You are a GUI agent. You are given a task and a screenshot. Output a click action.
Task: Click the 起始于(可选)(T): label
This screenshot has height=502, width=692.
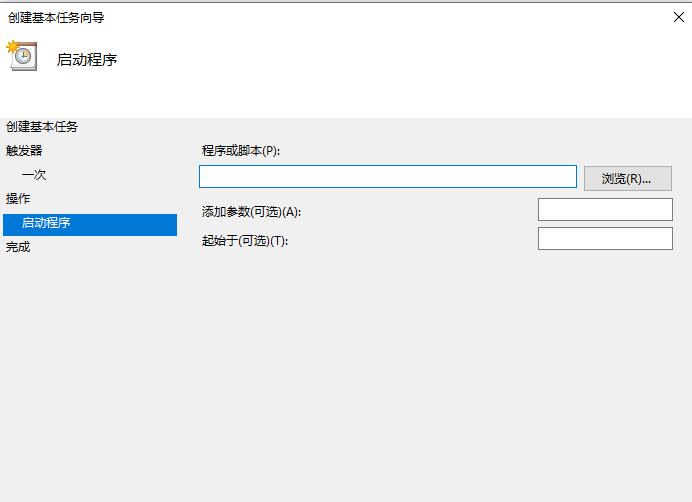tap(245, 241)
